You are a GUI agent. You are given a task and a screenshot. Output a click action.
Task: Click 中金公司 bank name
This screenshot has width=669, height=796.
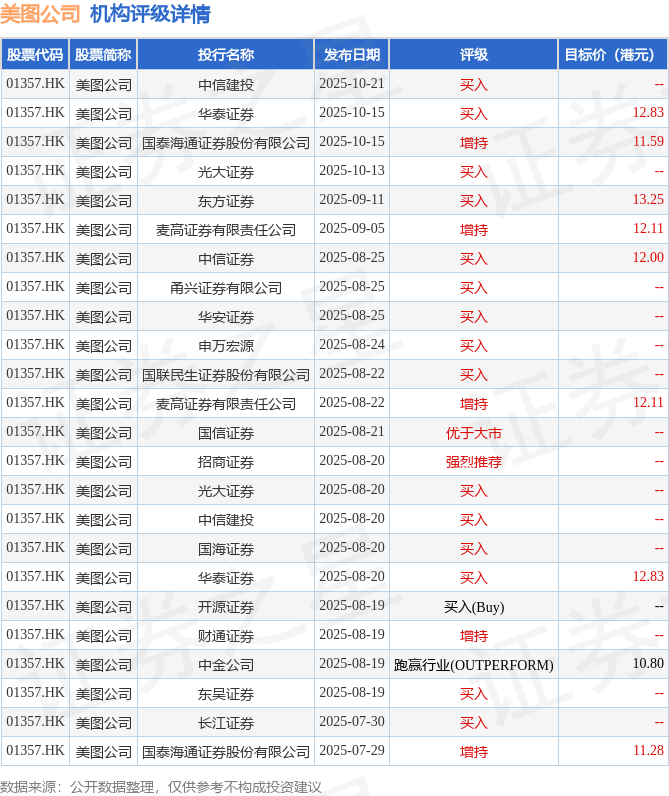pos(226,663)
